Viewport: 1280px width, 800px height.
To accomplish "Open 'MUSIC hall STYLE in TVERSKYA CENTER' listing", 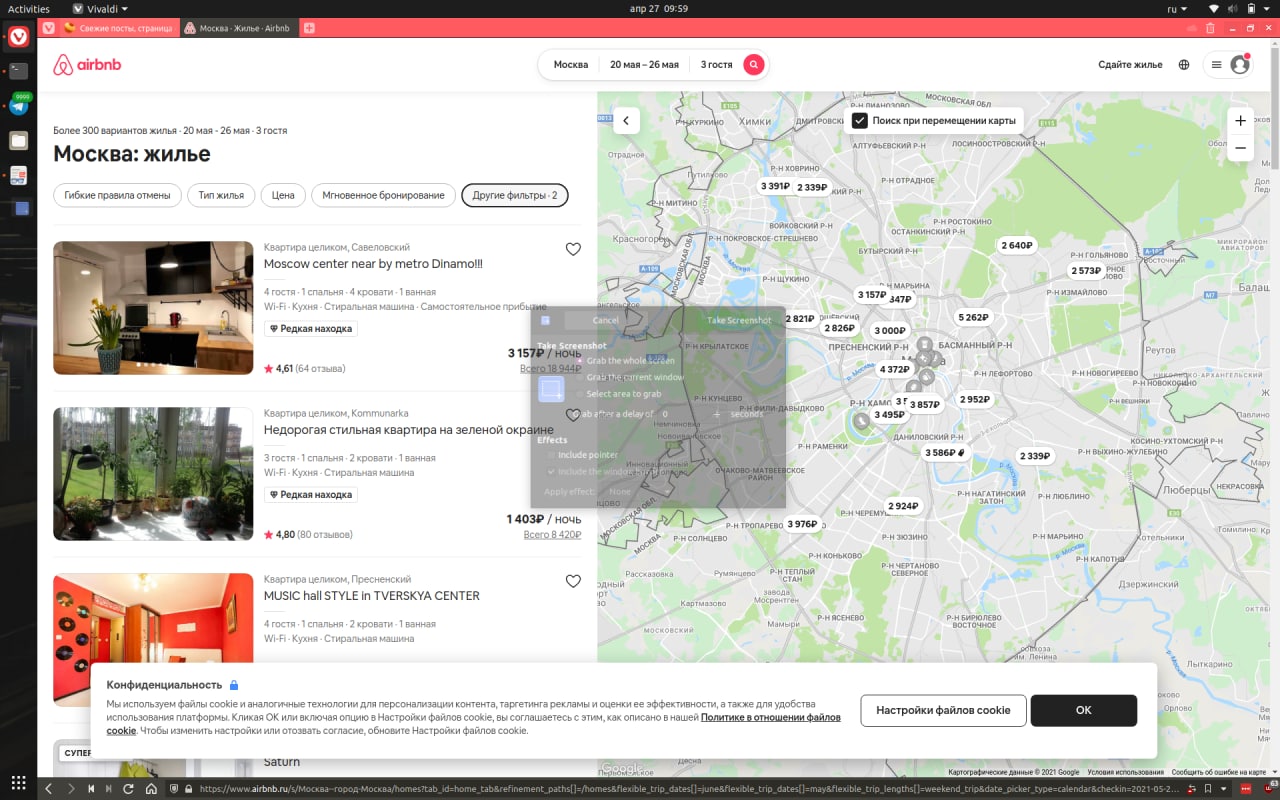I will 372,596.
